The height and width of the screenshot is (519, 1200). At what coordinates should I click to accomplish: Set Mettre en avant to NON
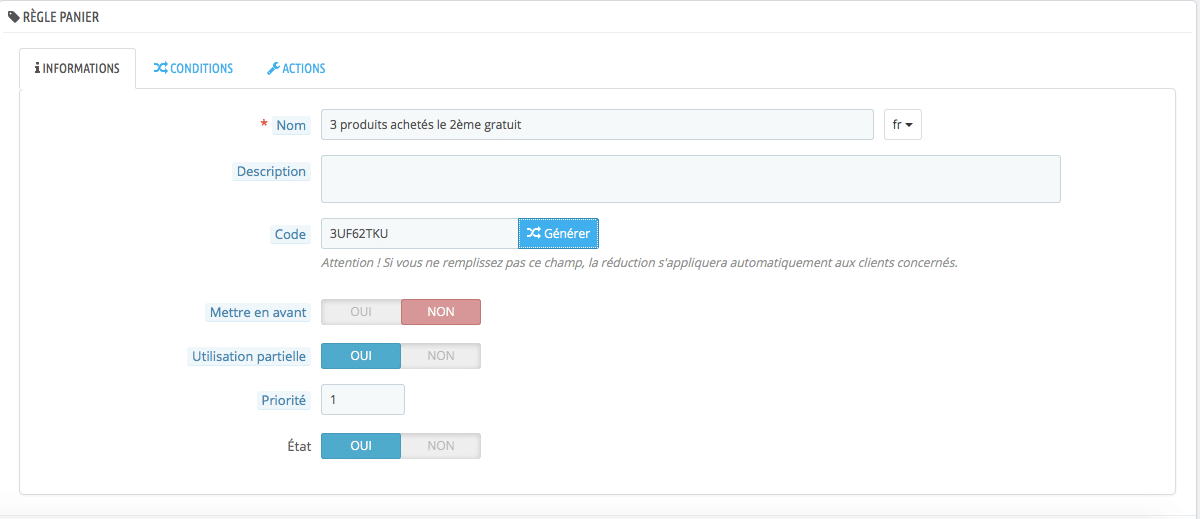[x=440, y=312]
